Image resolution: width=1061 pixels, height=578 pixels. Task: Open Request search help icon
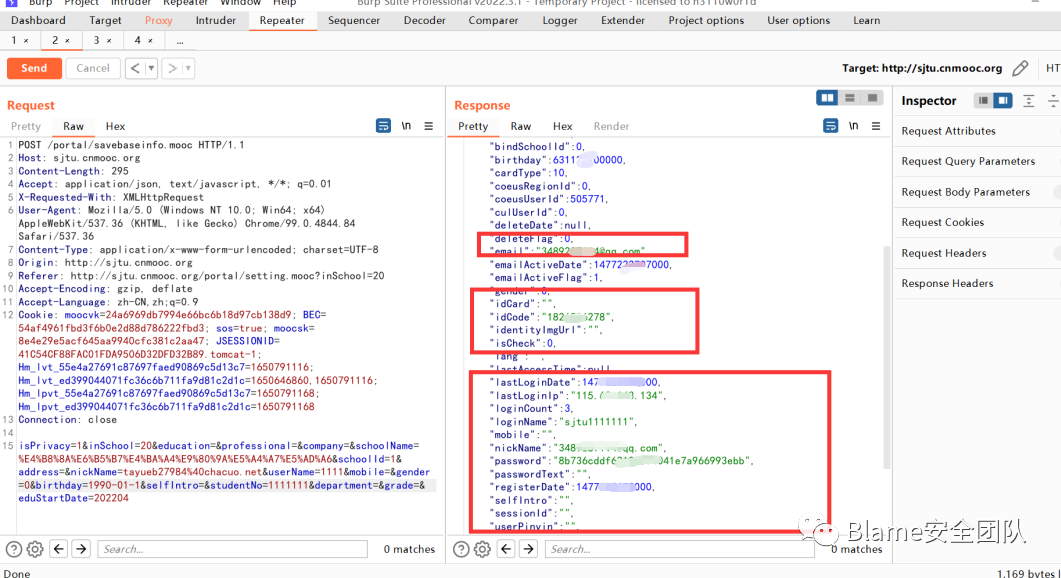(x=14, y=549)
